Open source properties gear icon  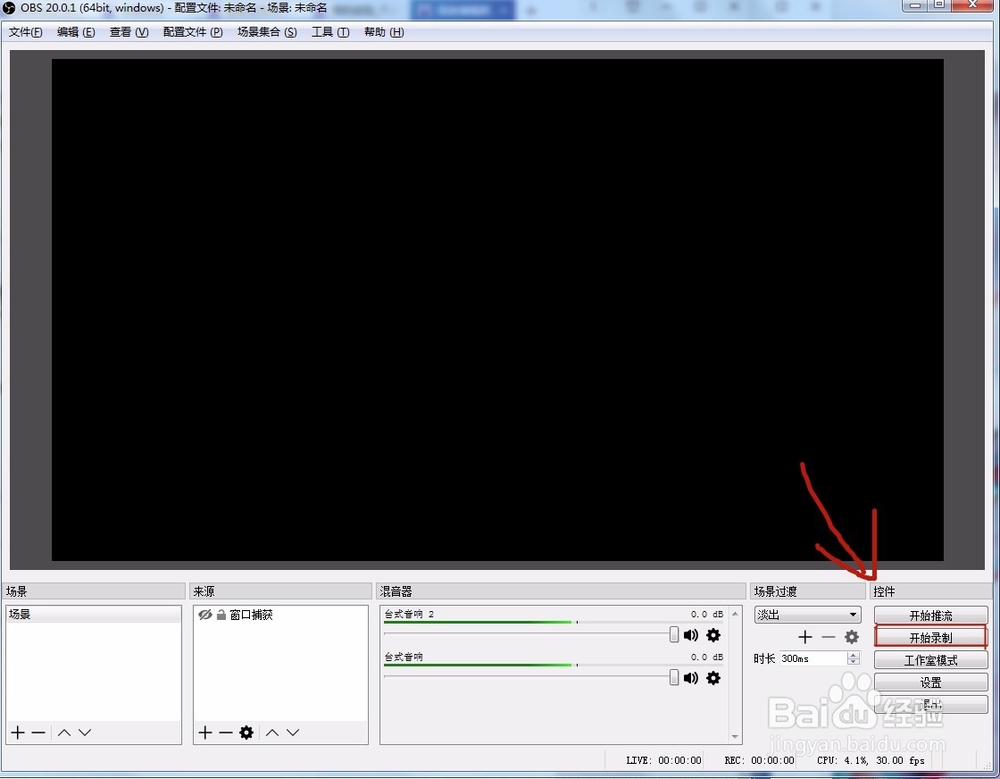(246, 732)
